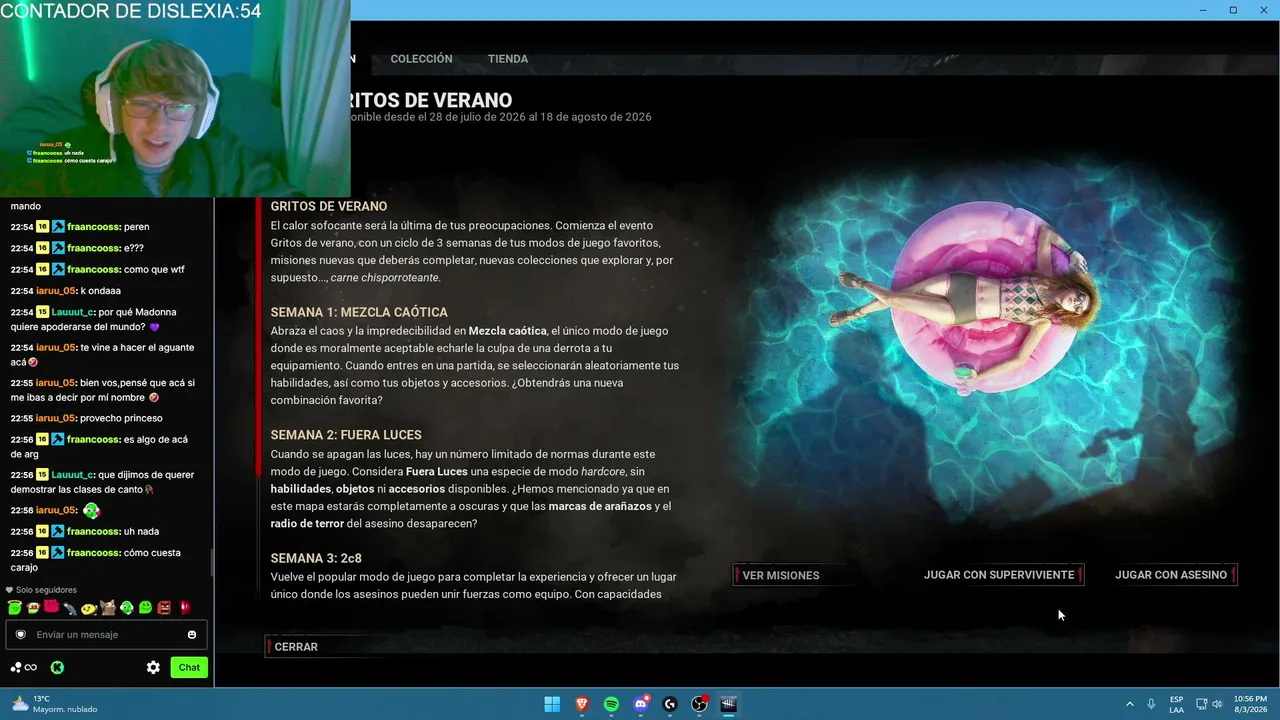Open the Windows Start menu

tap(552, 704)
